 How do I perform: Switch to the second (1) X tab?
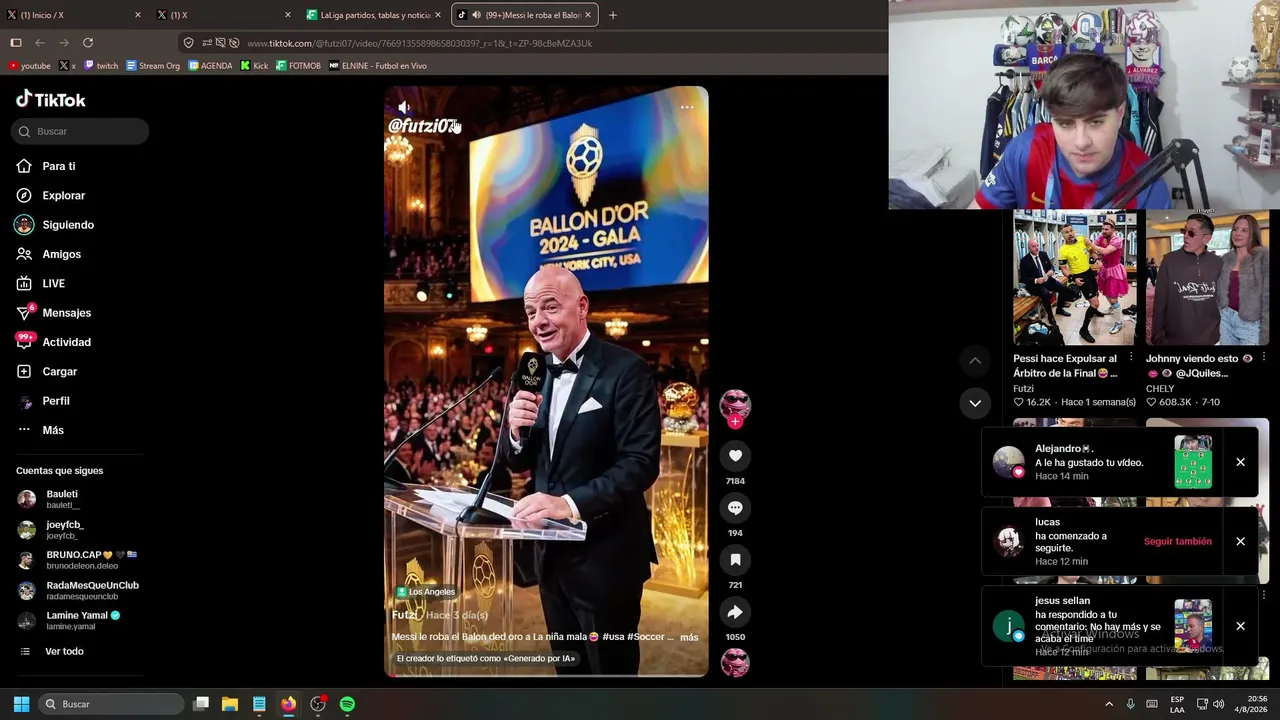[x=224, y=15]
